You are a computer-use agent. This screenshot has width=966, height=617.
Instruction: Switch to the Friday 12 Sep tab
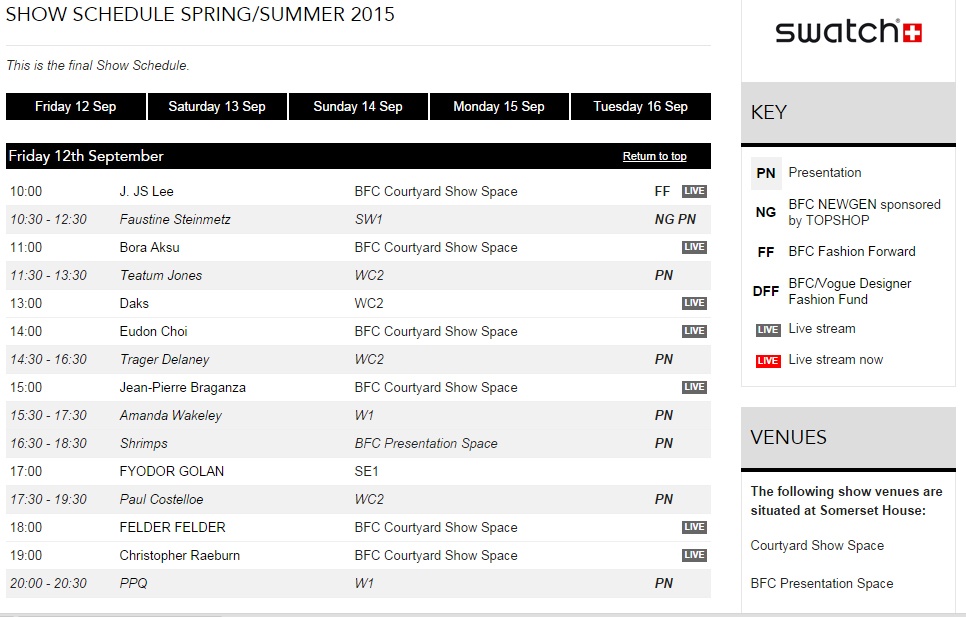(75, 107)
